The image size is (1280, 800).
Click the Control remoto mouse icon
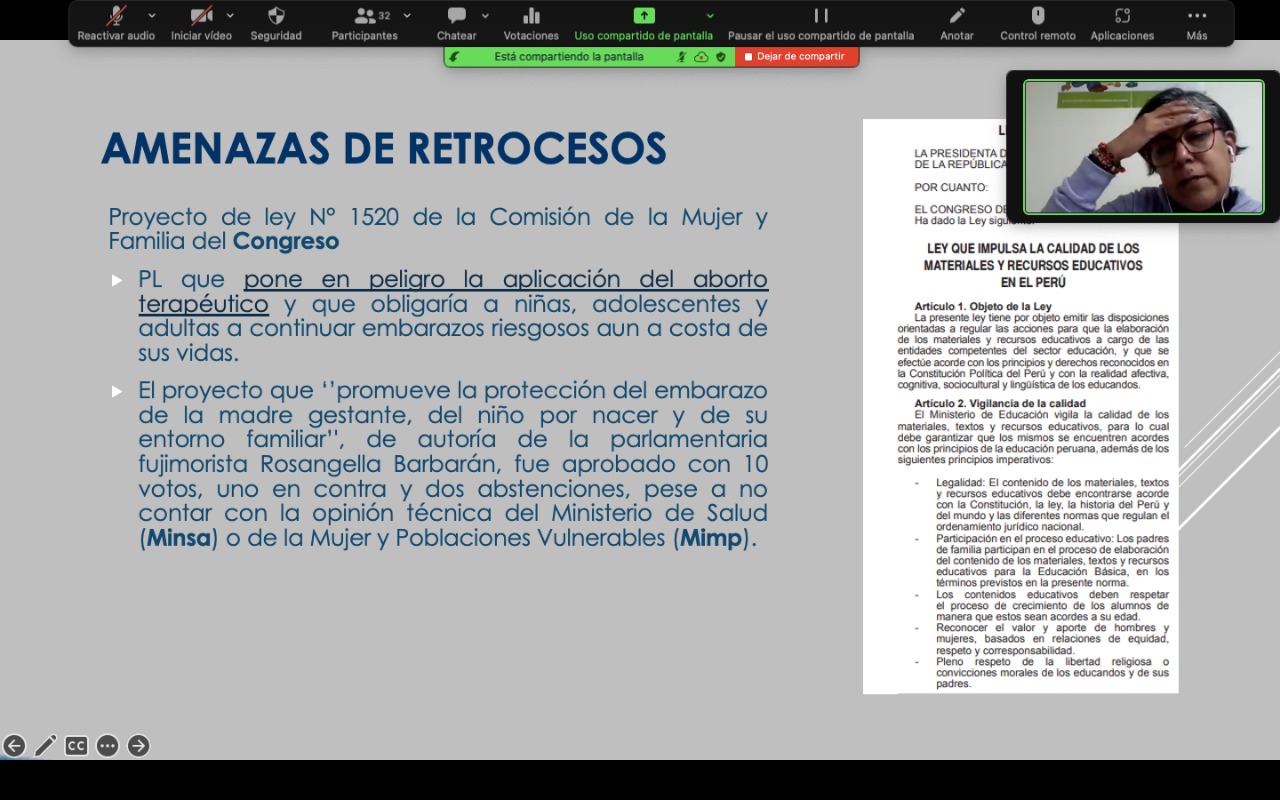click(1038, 23)
